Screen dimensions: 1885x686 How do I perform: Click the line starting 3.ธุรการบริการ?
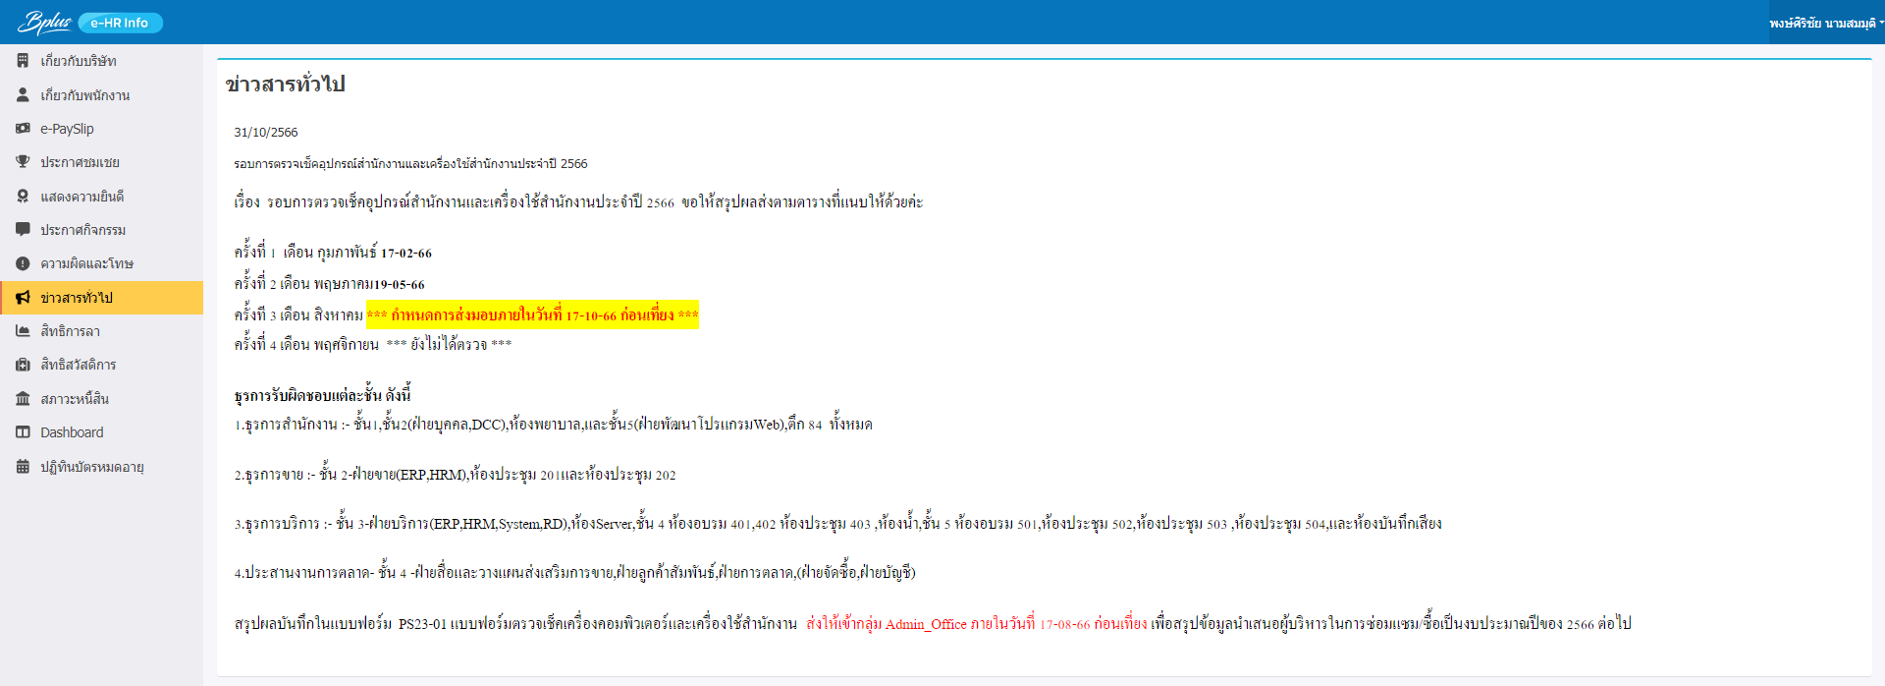pyautogui.click(x=838, y=523)
